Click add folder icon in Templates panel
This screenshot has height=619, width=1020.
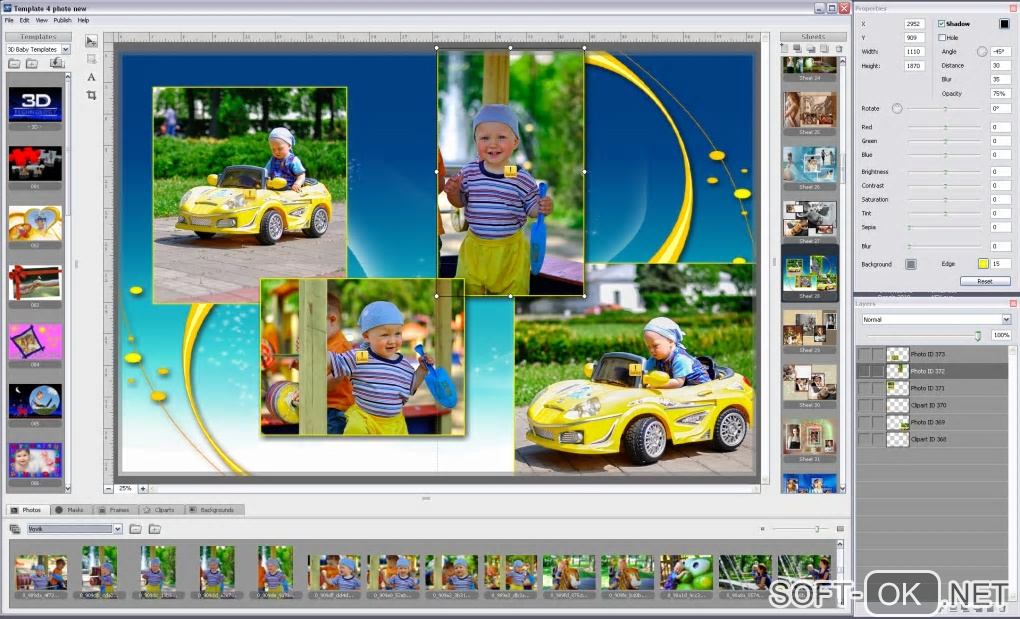[32, 63]
